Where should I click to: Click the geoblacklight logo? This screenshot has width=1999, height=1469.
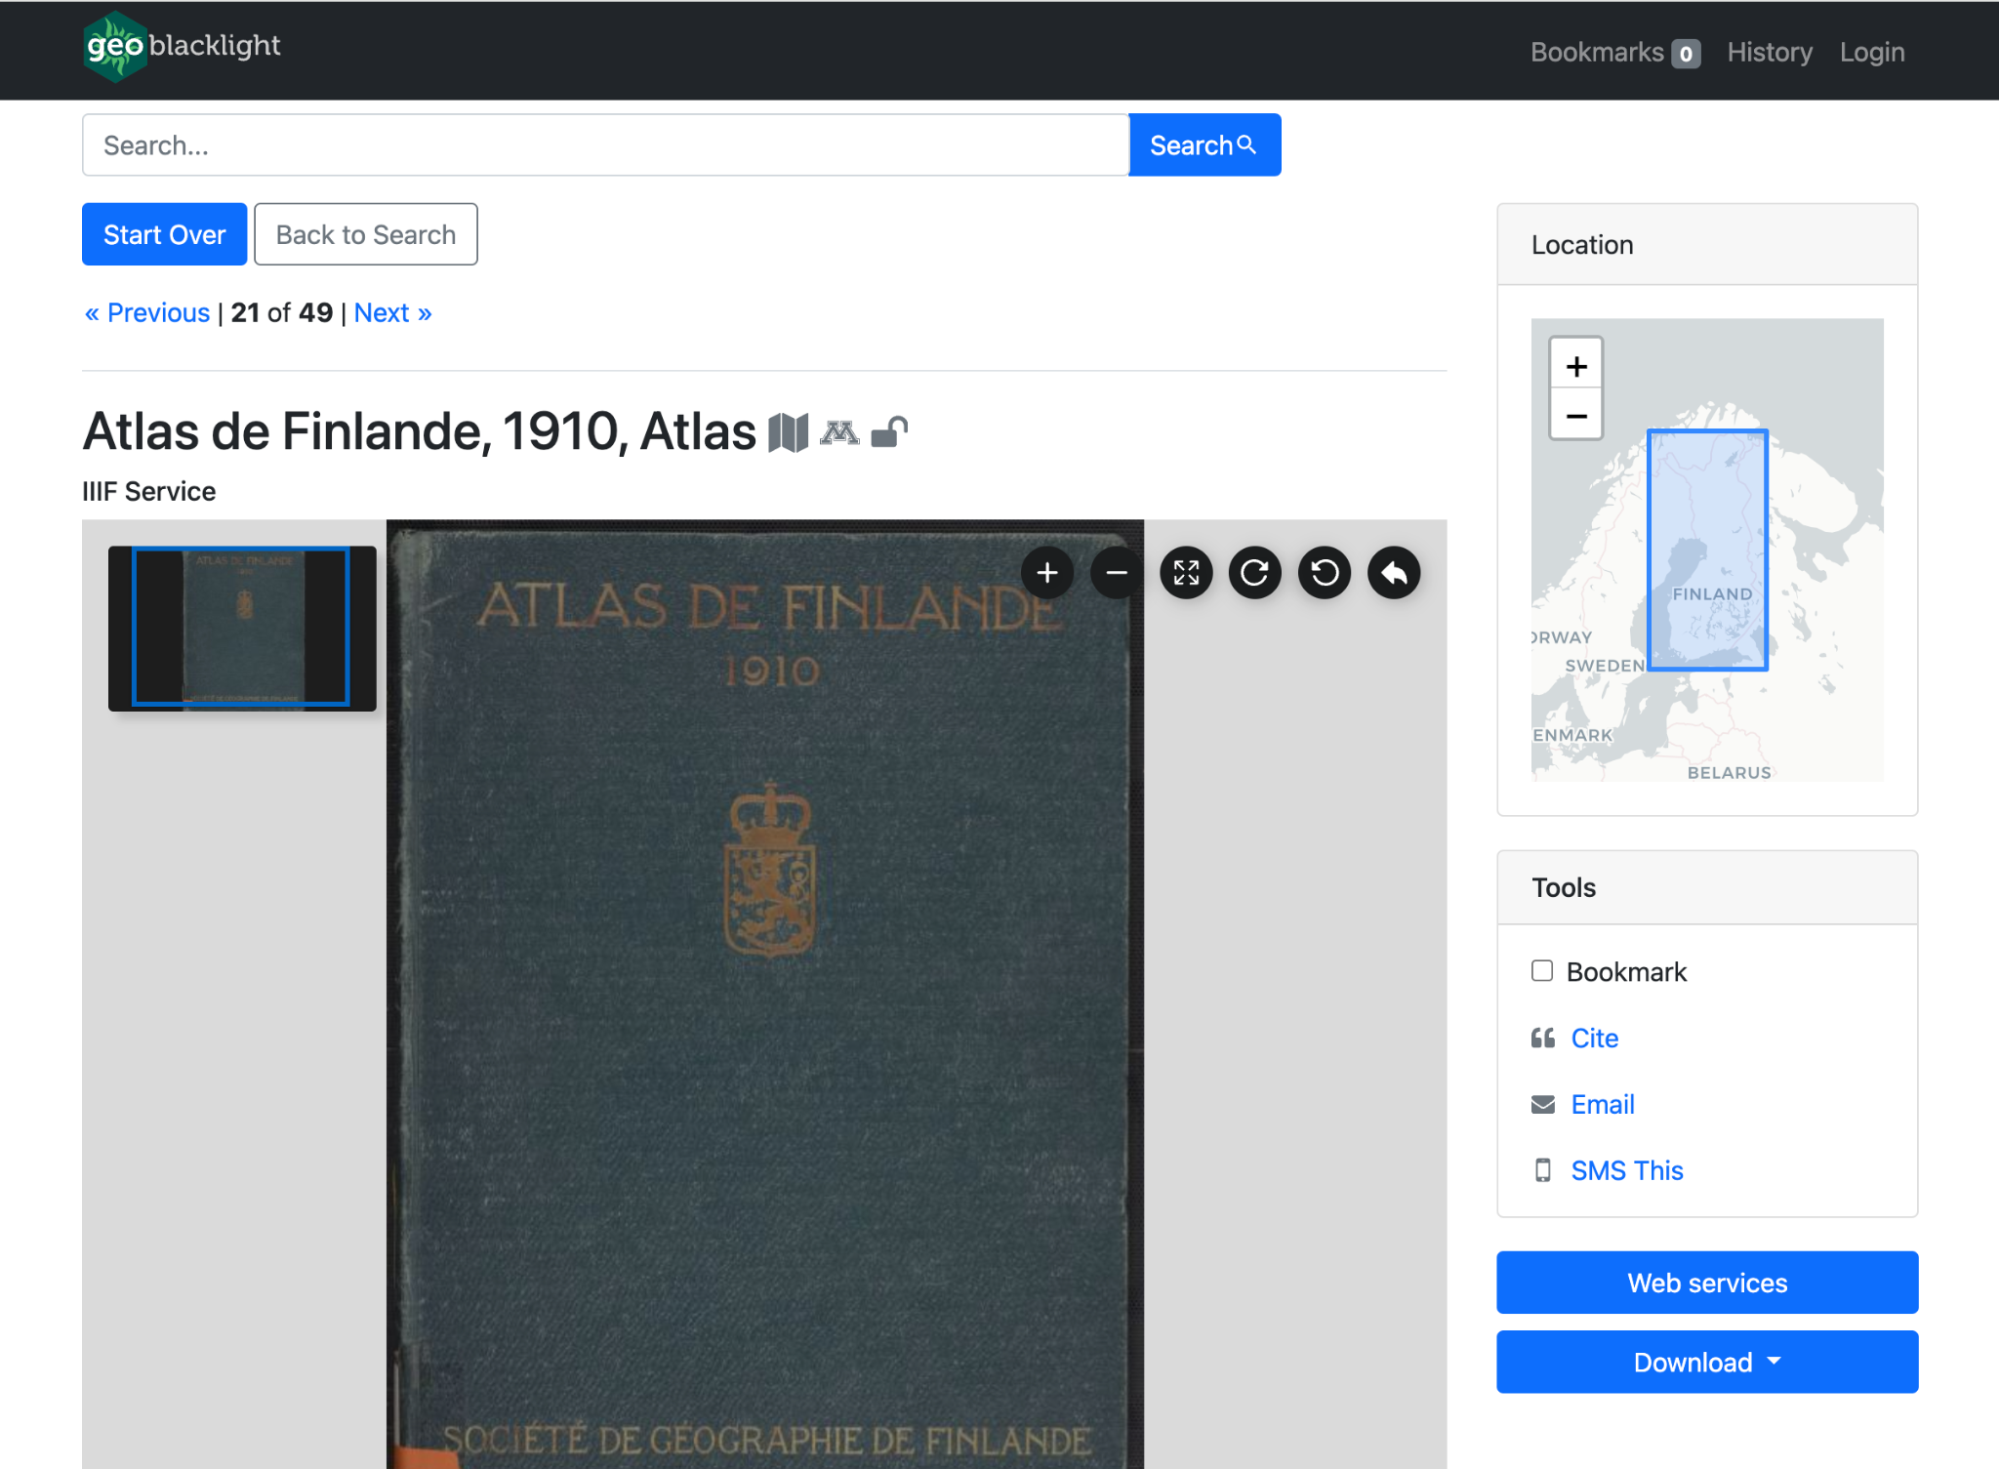(x=182, y=46)
